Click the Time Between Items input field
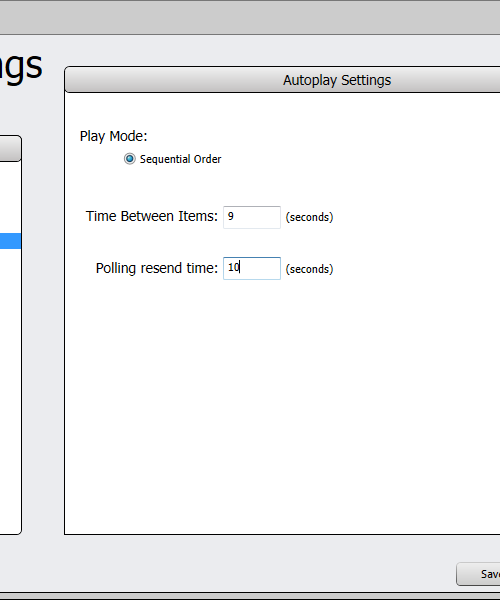This screenshot has width=500, height=600. pyautogui.click(x=252, y=217)
